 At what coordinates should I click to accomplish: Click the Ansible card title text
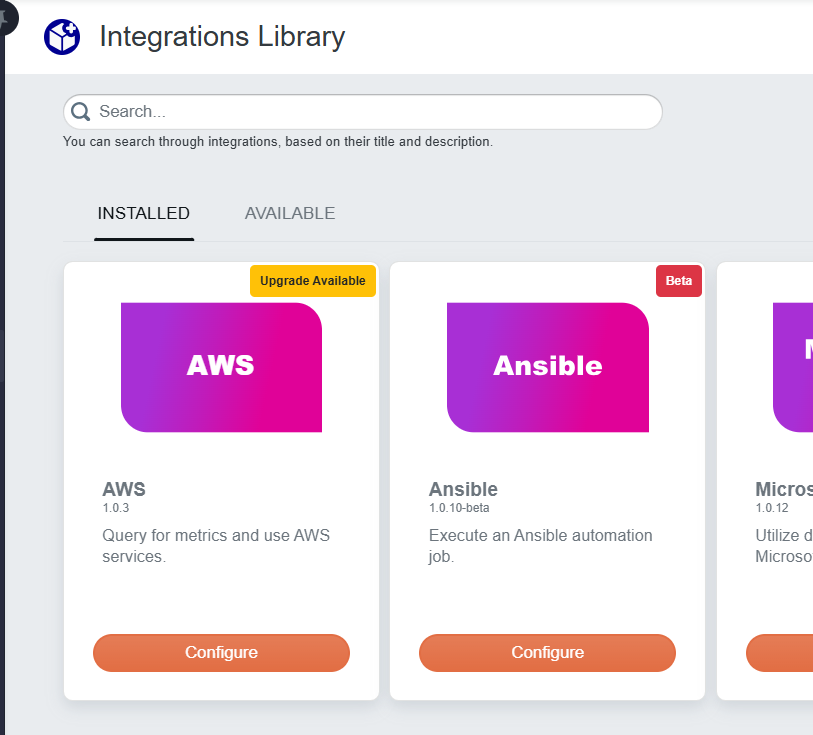[x=463, y=489]
